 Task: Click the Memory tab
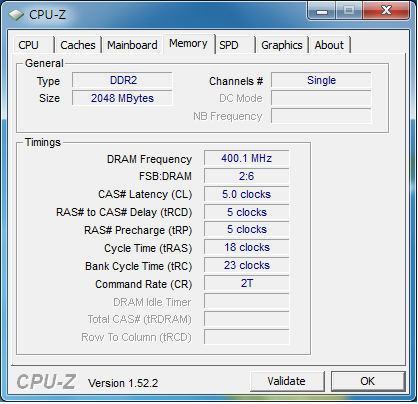pos(188,43)
